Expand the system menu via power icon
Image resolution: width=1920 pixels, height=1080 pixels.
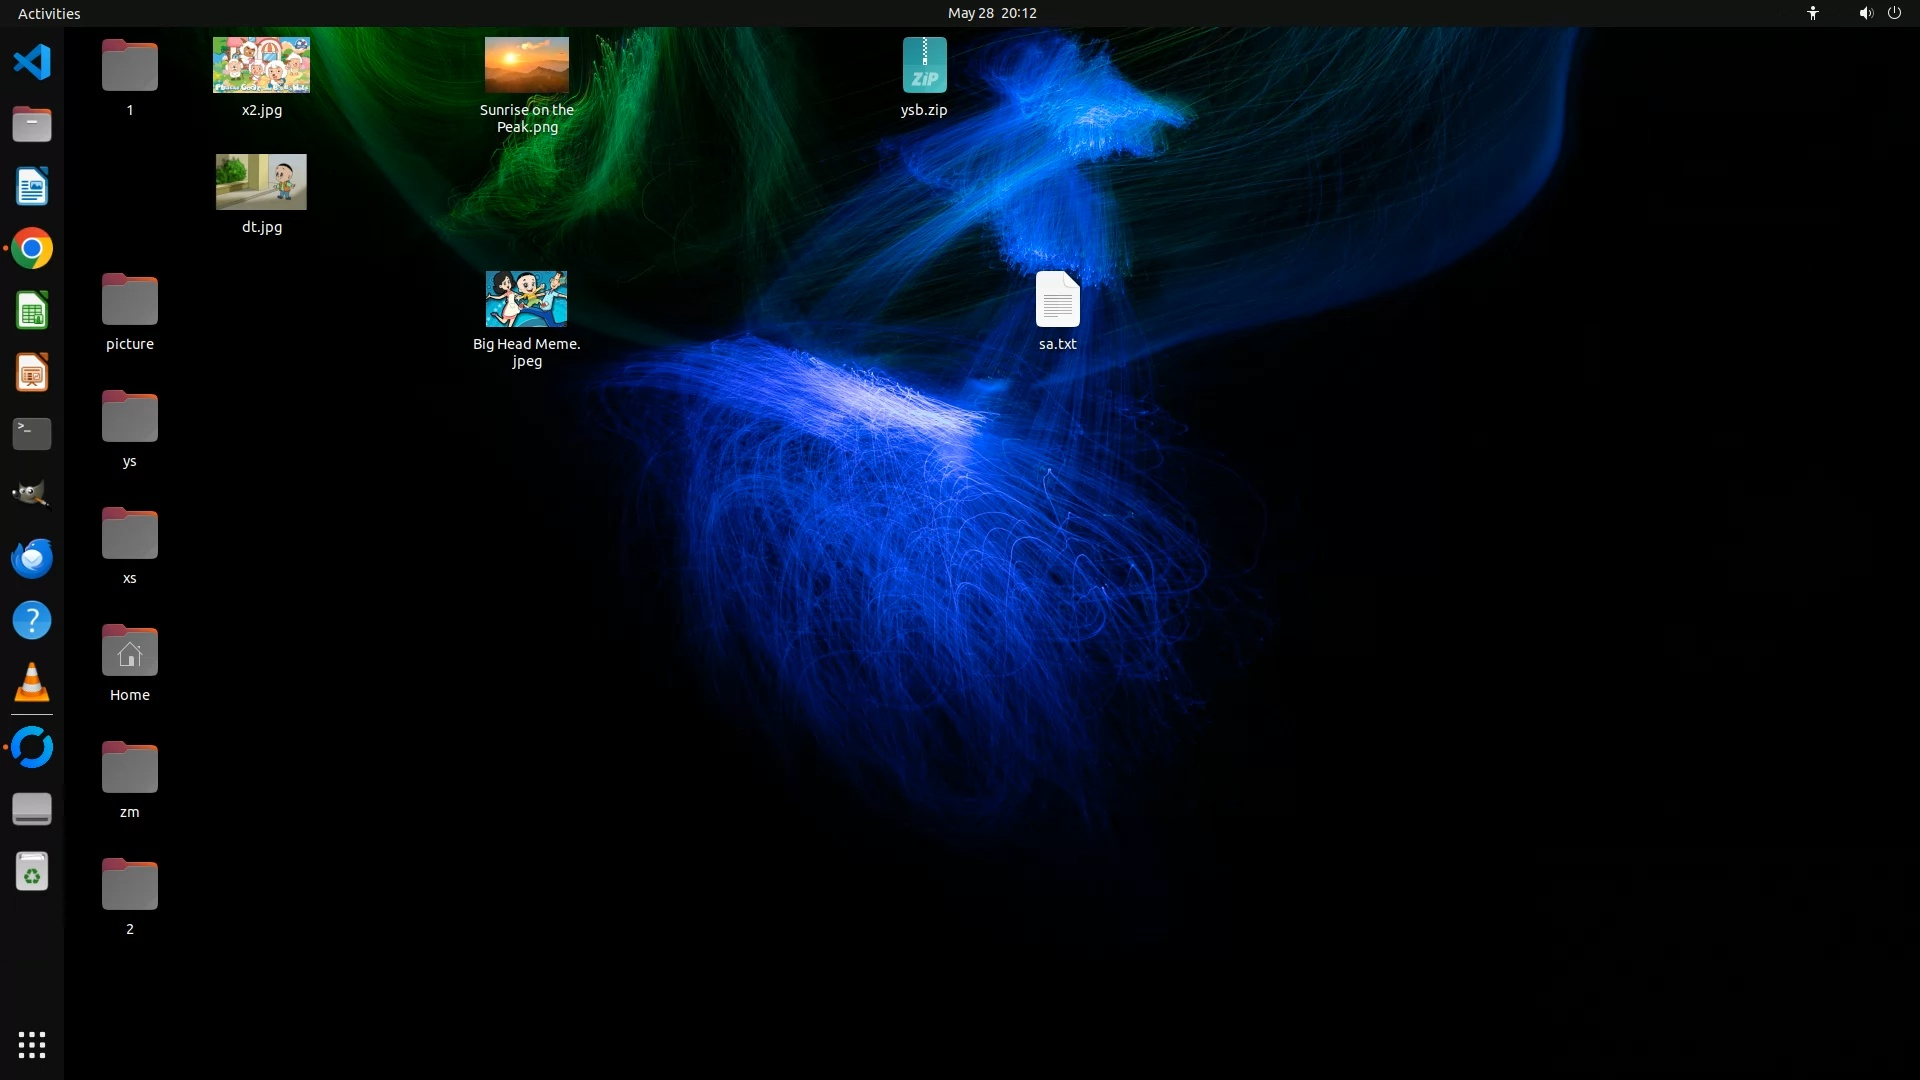point(1894,13)
